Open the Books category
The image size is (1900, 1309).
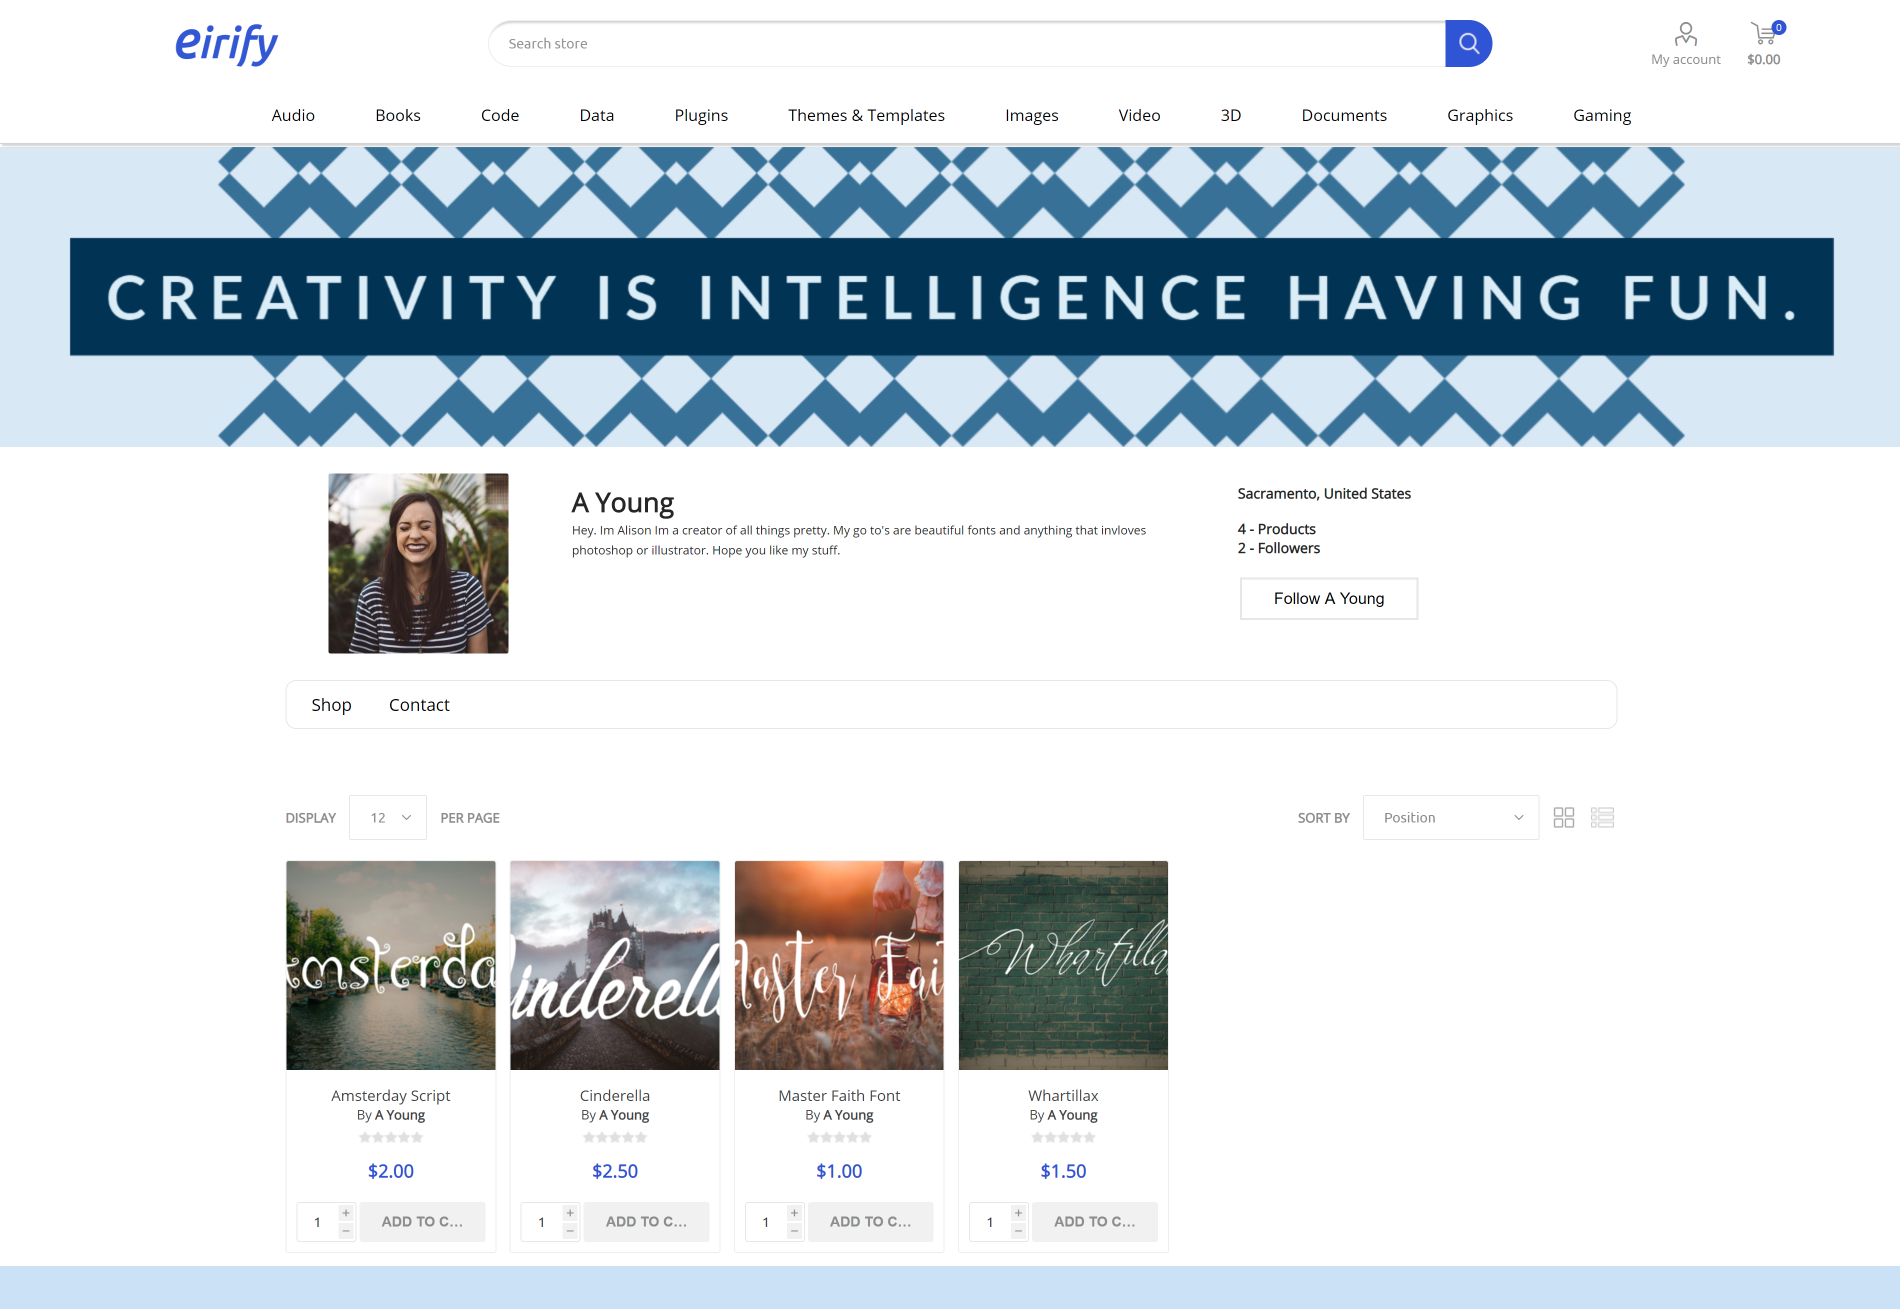[398, 115]
